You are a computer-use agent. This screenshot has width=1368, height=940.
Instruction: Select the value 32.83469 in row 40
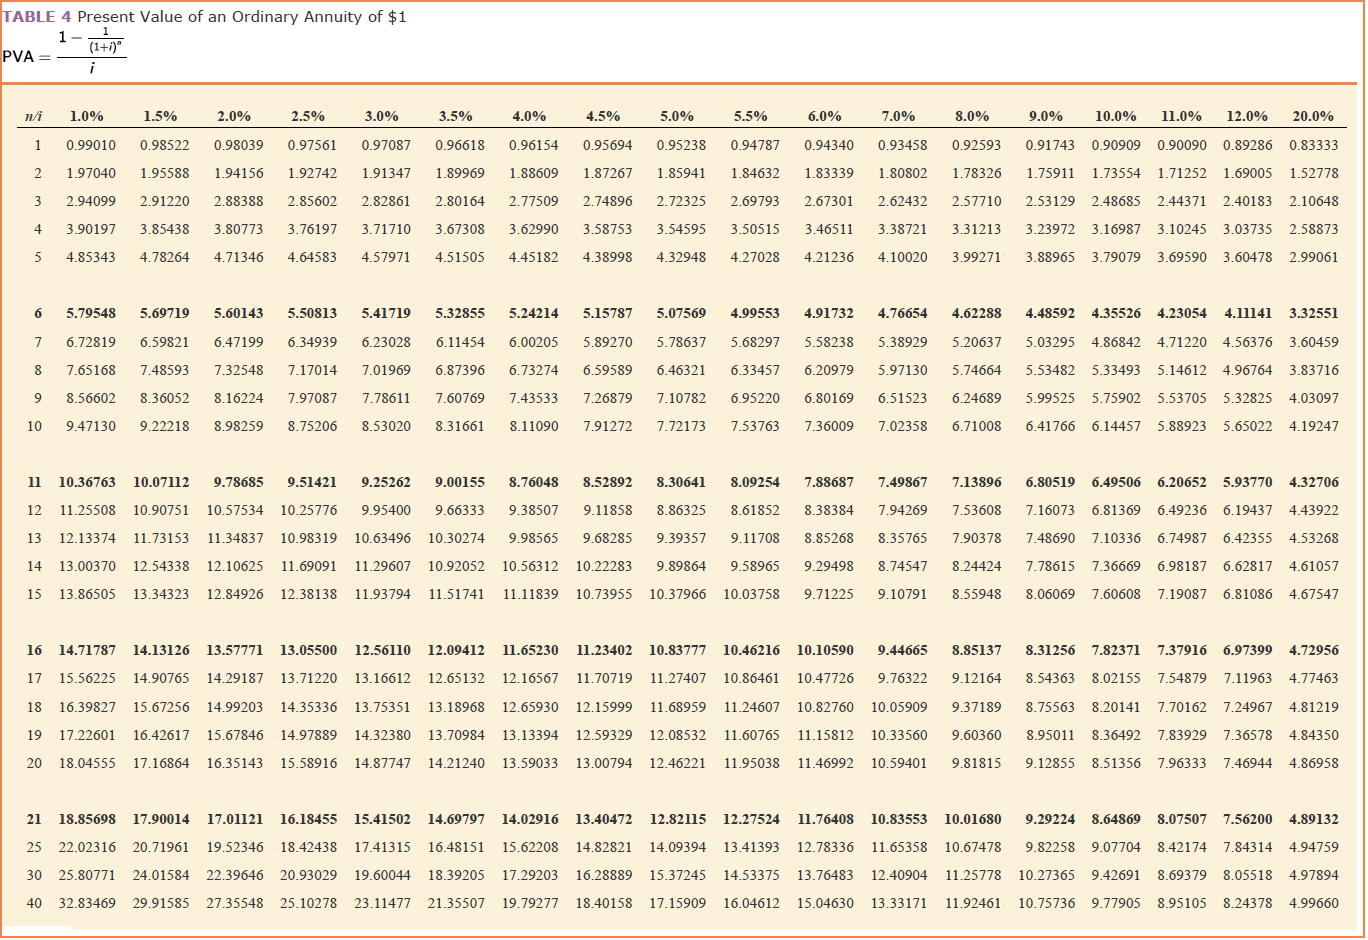[86, 903]
